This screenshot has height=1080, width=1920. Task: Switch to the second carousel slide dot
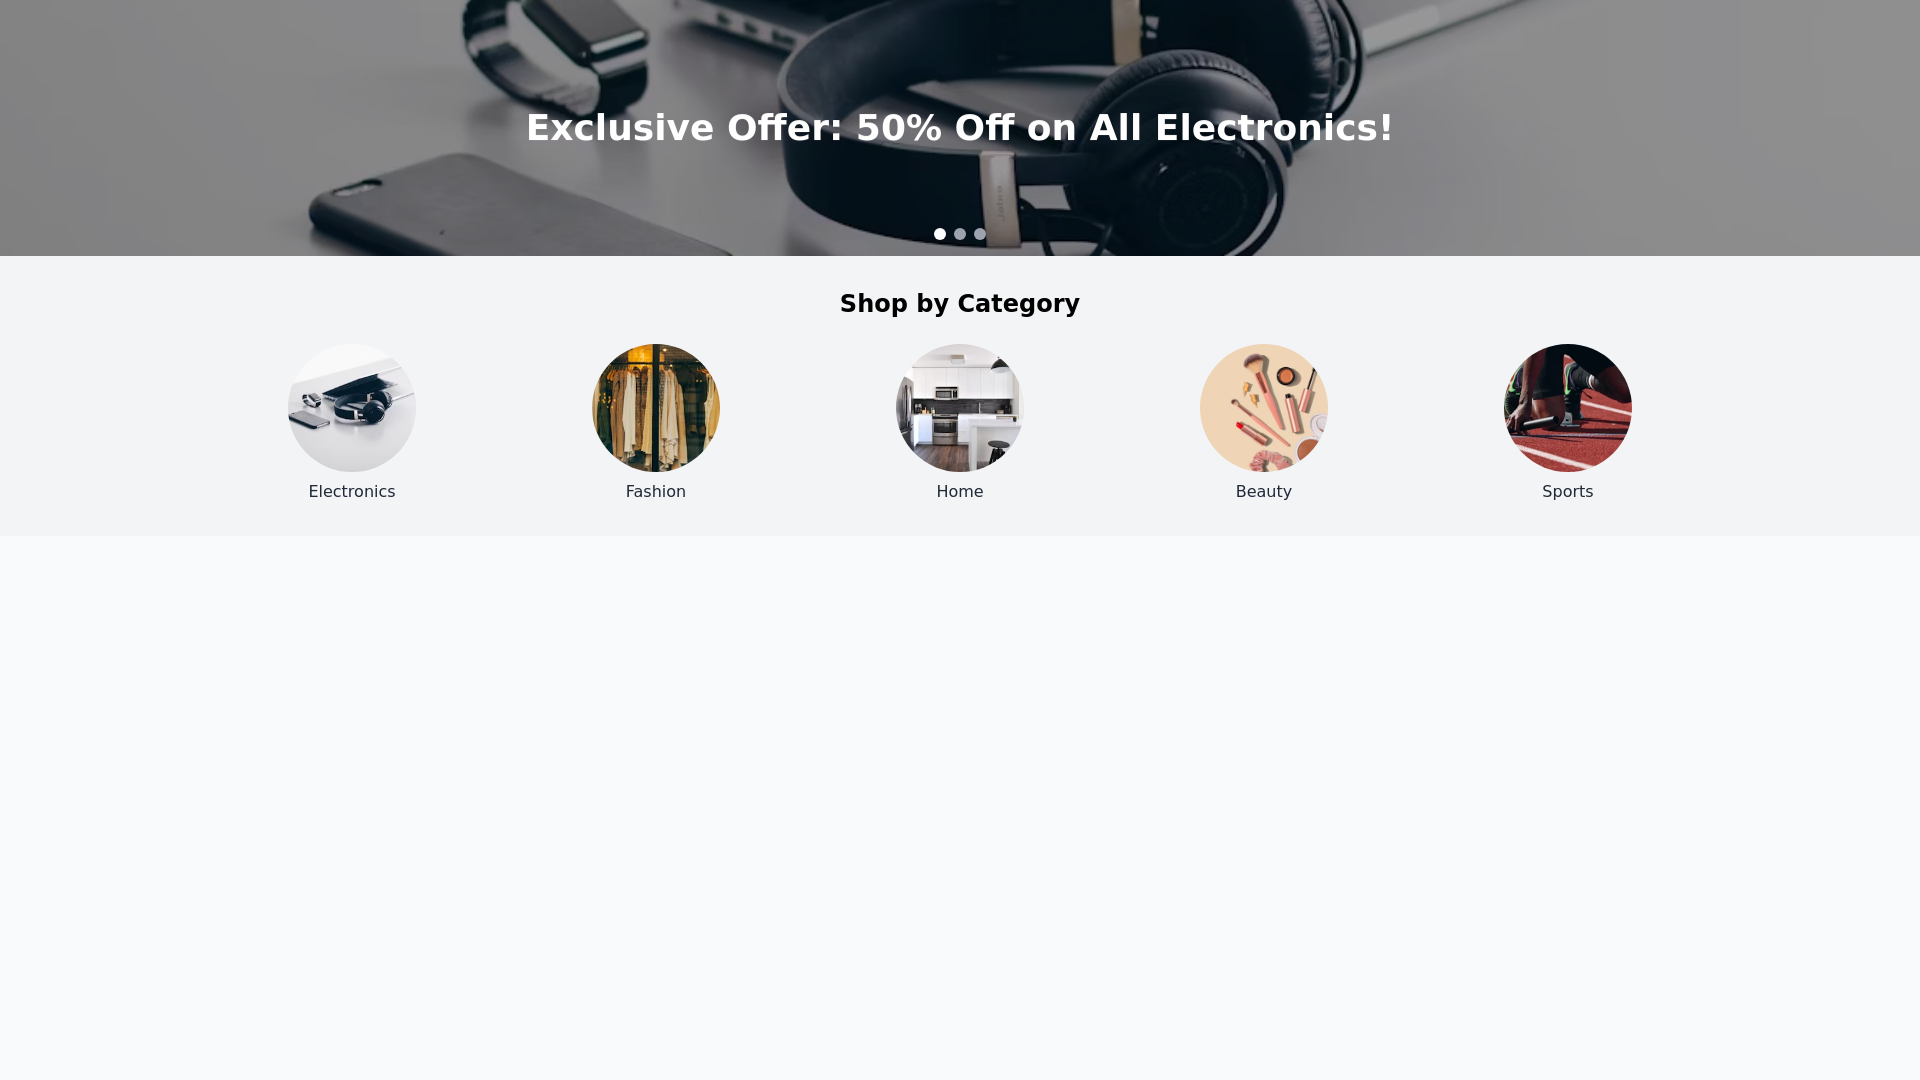point(960,234)
